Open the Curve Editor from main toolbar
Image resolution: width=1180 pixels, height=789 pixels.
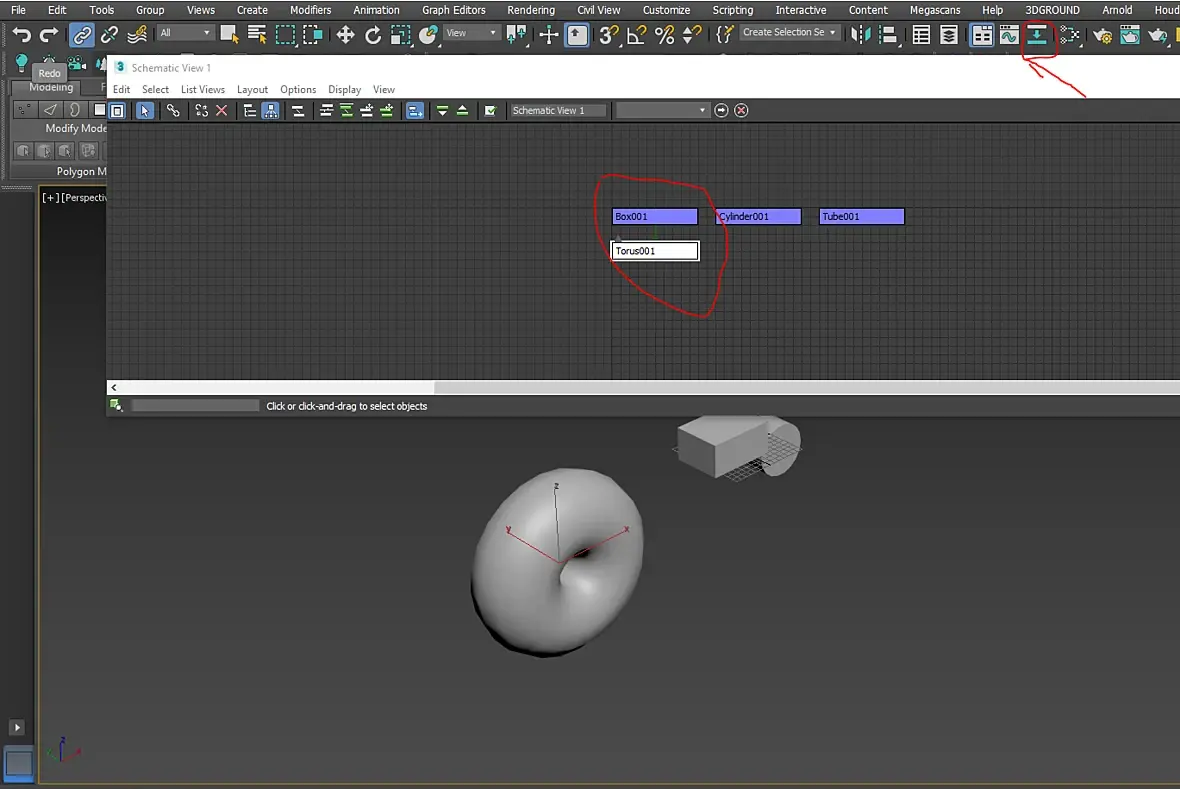[x=1009, y=35]
